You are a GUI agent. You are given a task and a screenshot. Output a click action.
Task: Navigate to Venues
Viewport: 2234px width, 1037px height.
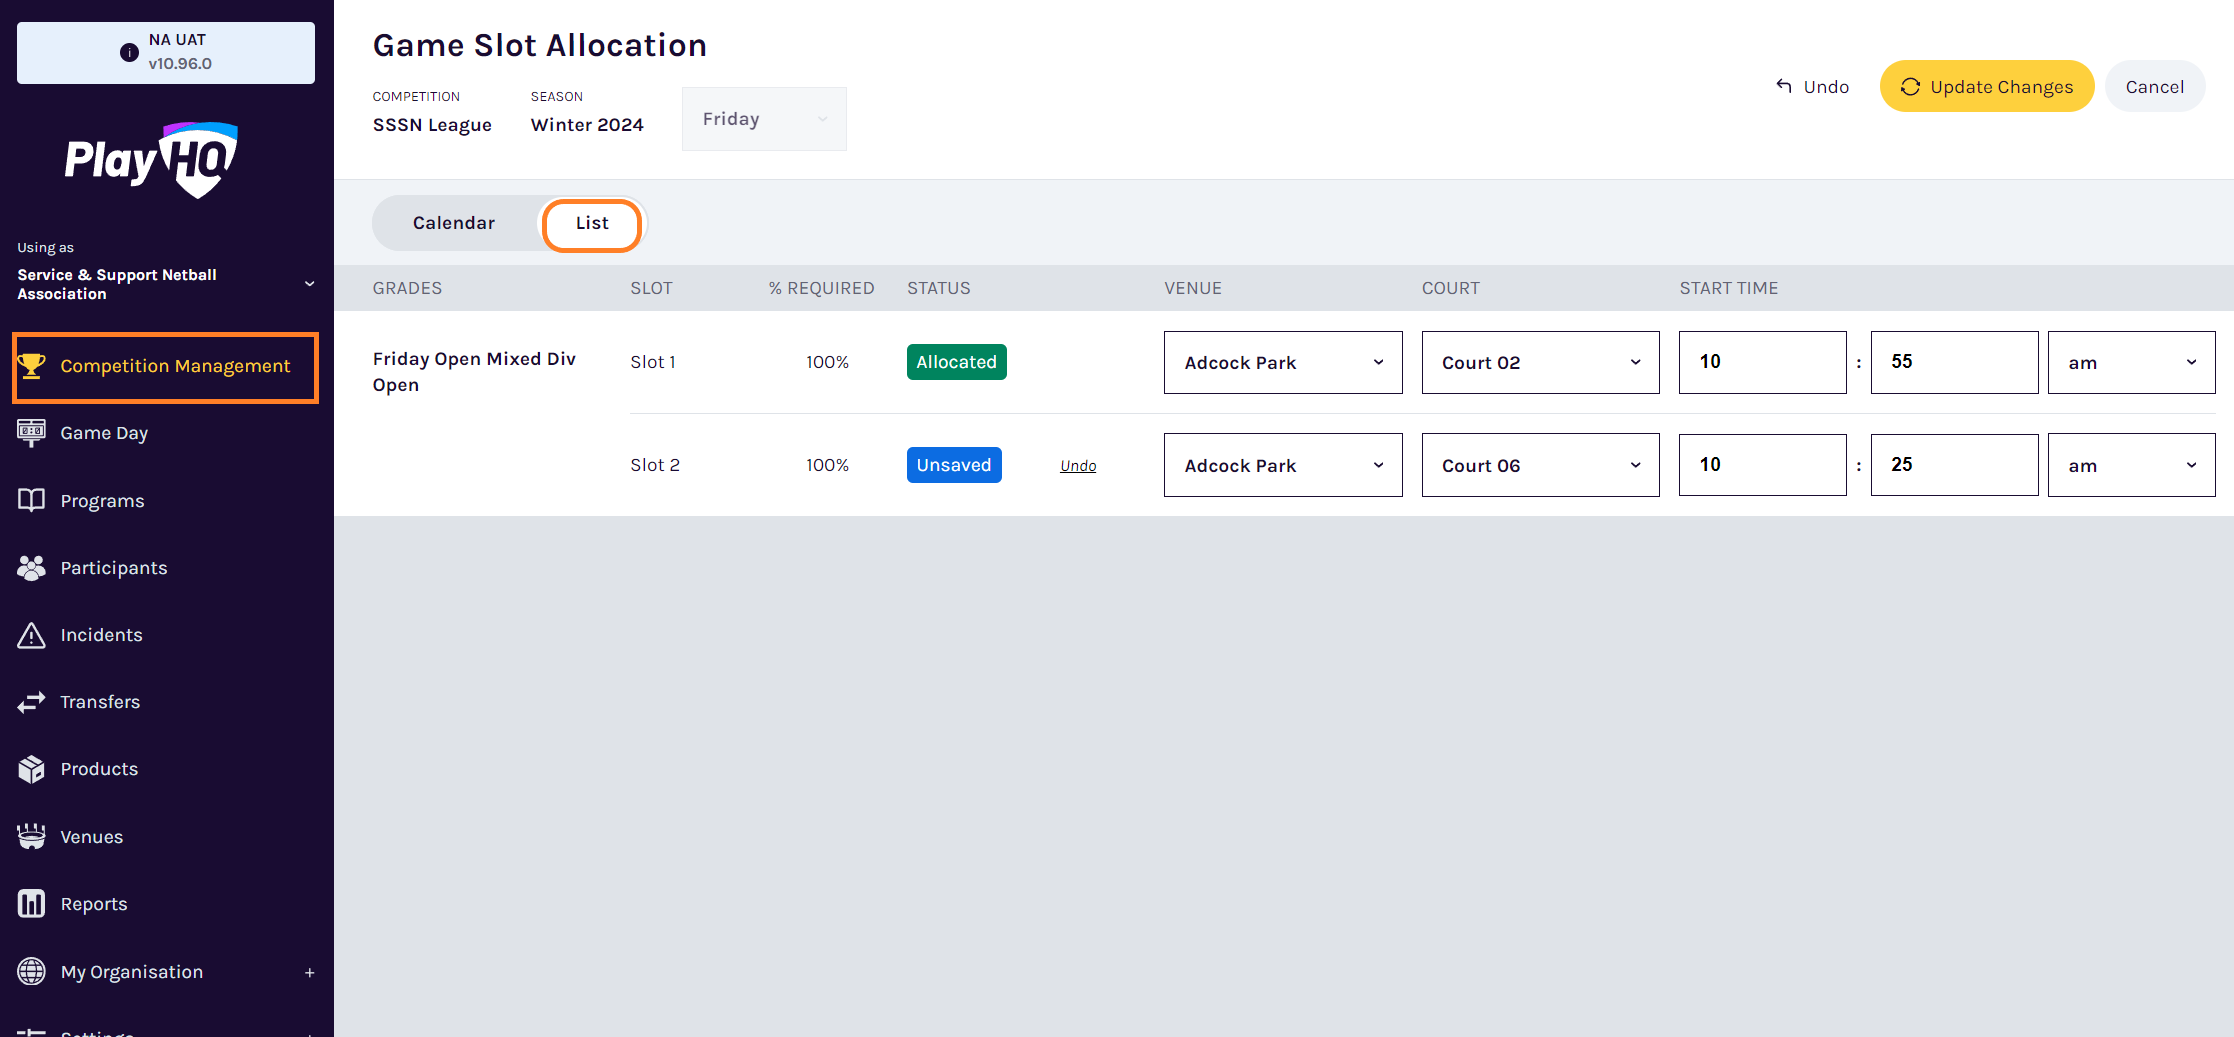pyautogui.click(x=91, y=836)
